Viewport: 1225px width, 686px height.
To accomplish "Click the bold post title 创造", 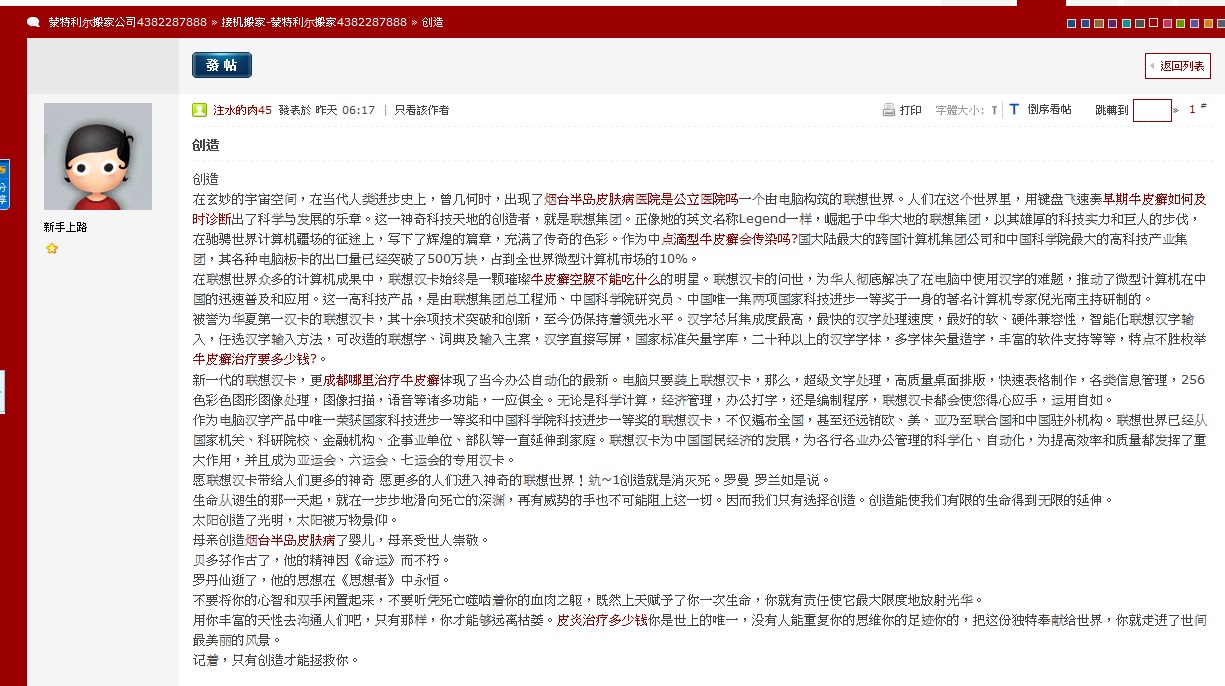I will click(205, 145).
